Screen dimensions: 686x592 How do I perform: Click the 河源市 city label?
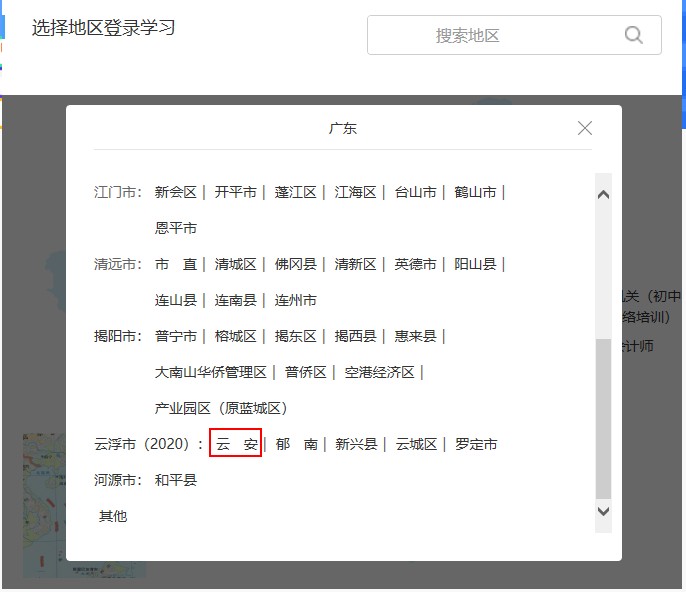pos(118,480)
